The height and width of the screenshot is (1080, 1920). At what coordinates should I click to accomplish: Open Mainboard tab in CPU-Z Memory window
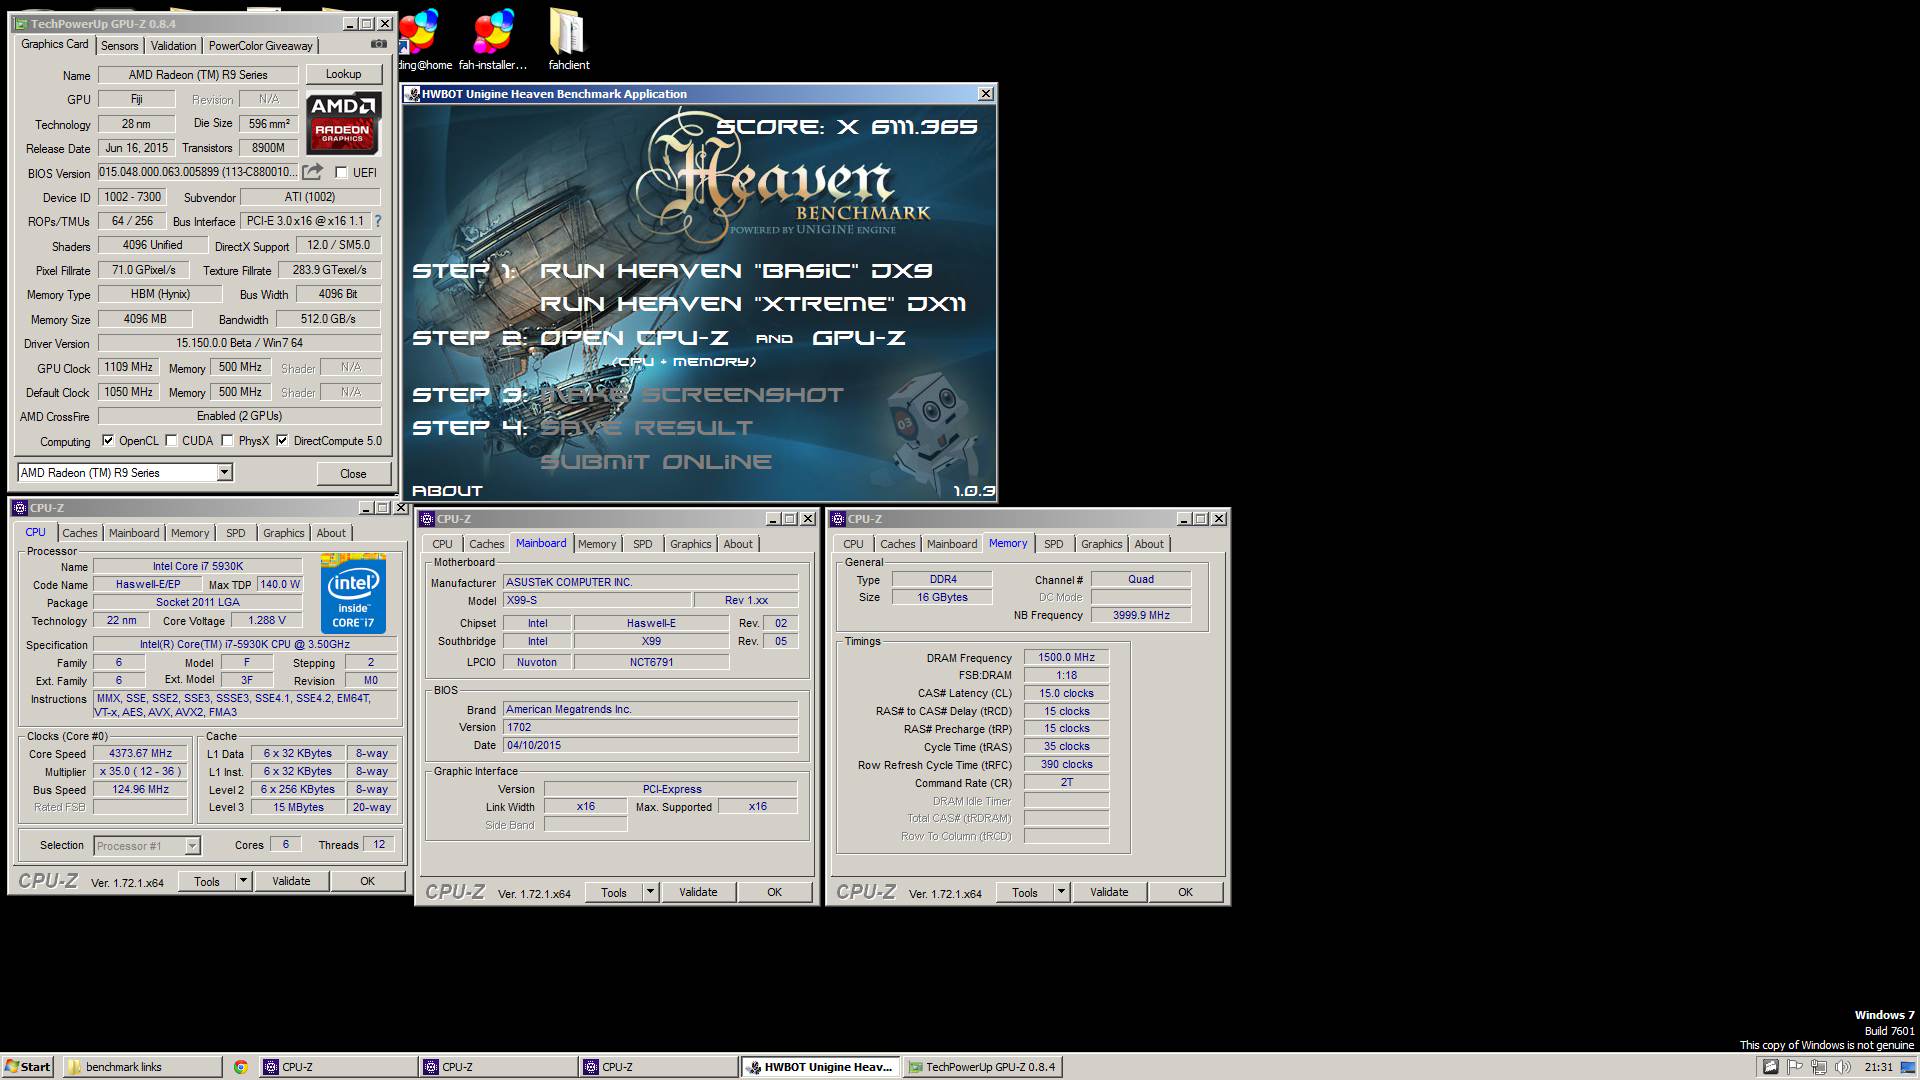(x=951, y=544)
